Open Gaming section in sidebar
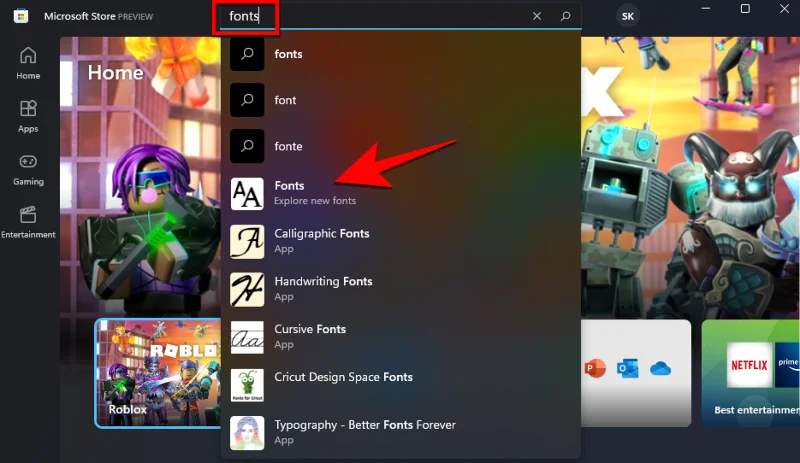 coord(28,169)
